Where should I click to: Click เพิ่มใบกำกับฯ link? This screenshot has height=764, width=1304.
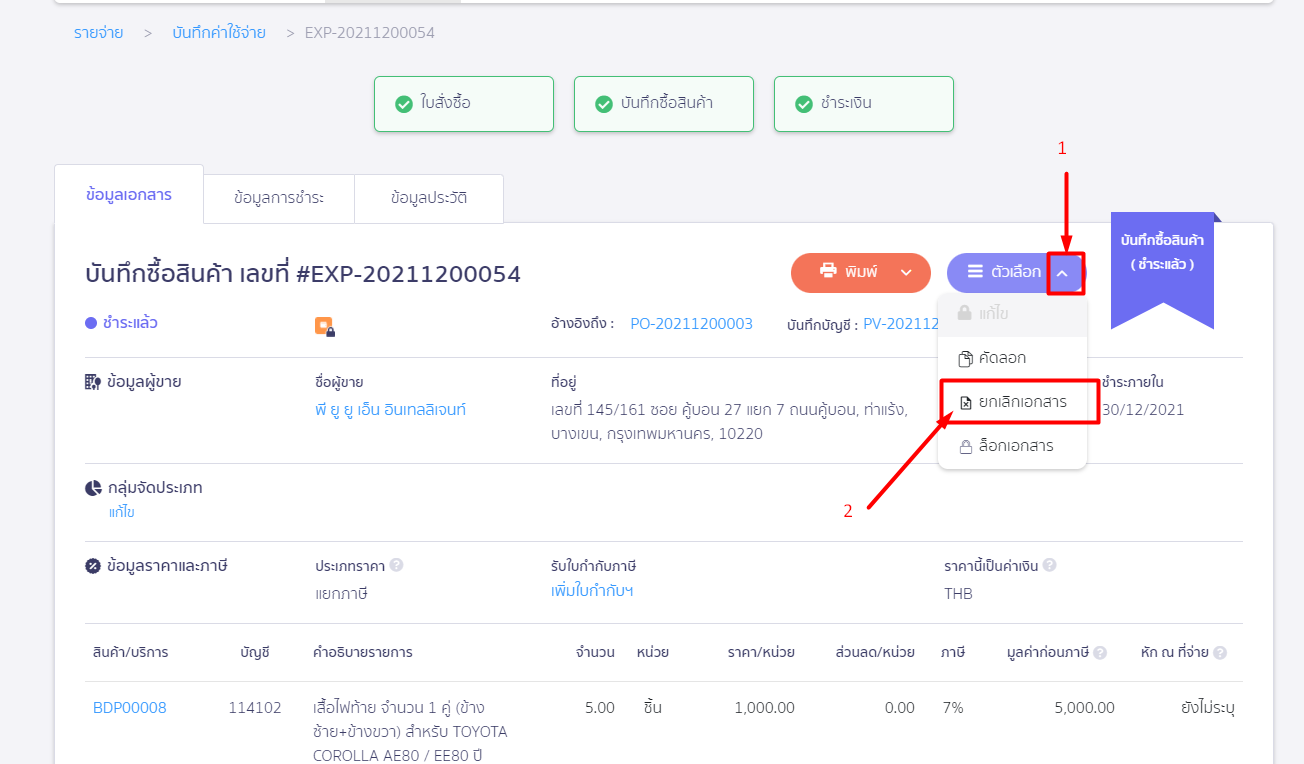click(x=592, y=591)
